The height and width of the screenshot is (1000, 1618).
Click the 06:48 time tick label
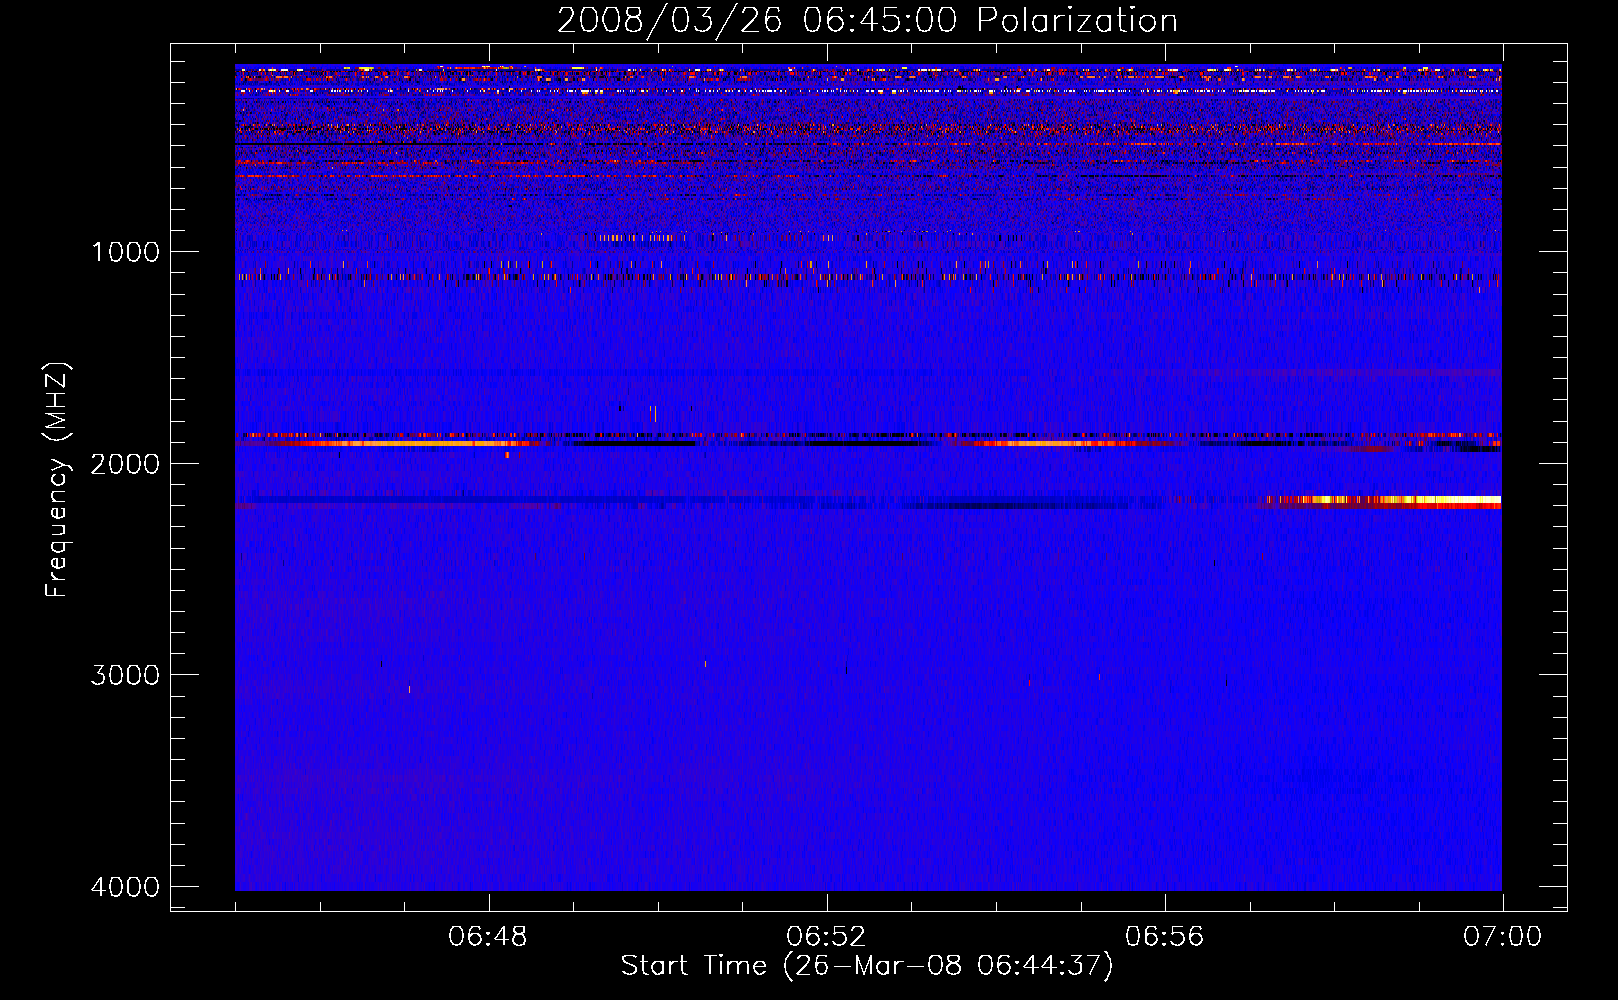(488, 937)
